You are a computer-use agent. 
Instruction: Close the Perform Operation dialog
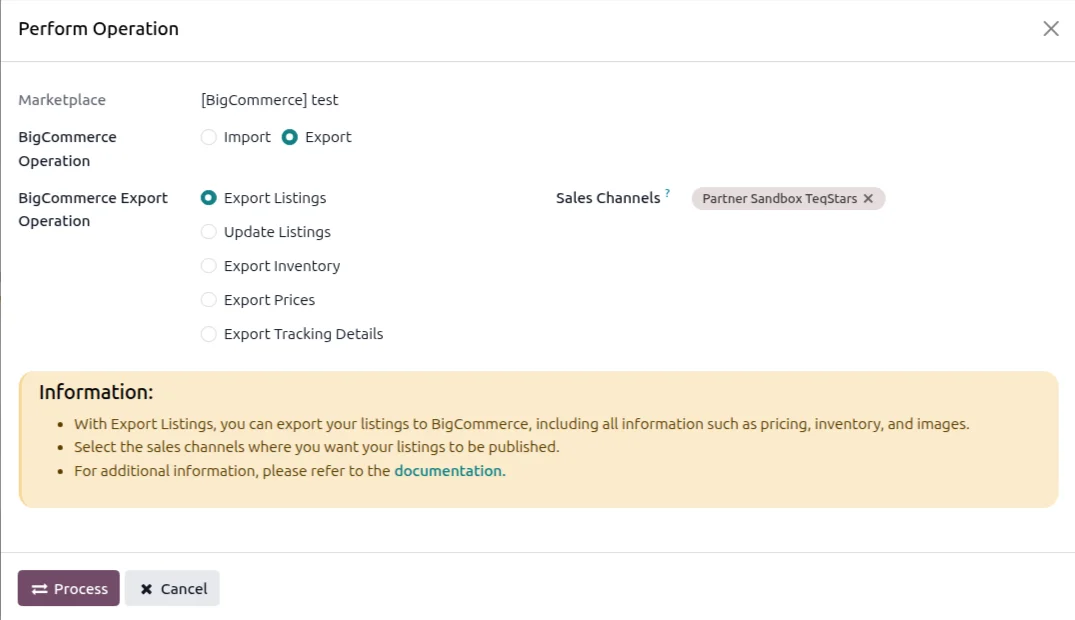point(1050,29)
